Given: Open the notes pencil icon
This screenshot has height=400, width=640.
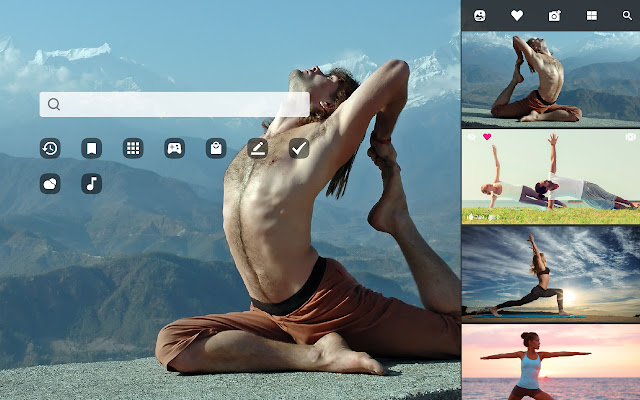Looking at the screenshot, I should click(x=257, y=149).
